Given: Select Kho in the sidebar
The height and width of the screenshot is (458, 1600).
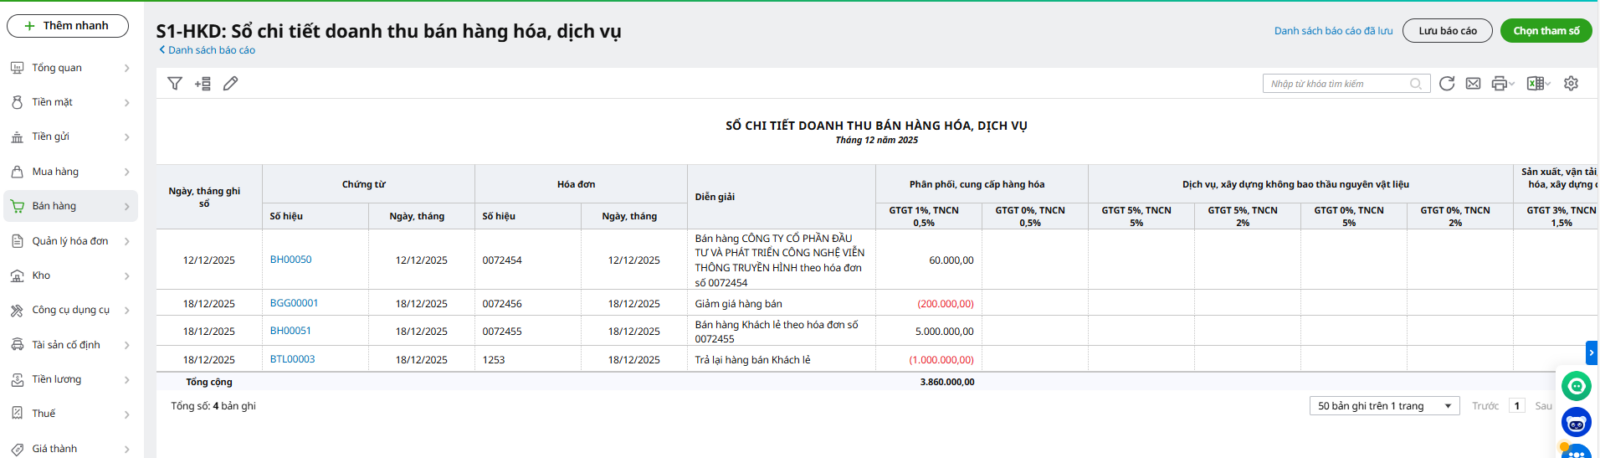Looking at the screenshot, I should pyautogui.click(x=70, y=275).
